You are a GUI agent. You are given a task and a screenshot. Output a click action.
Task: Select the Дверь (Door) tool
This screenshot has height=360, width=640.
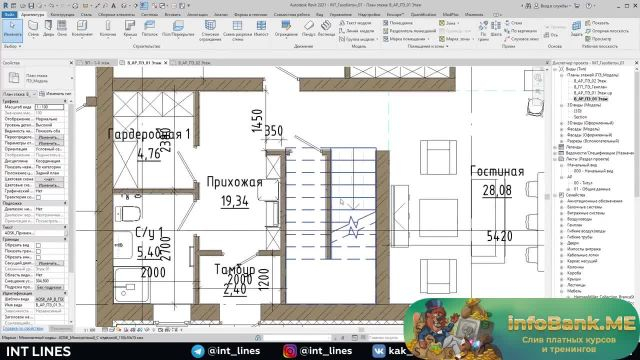click(x=48, y=29)
